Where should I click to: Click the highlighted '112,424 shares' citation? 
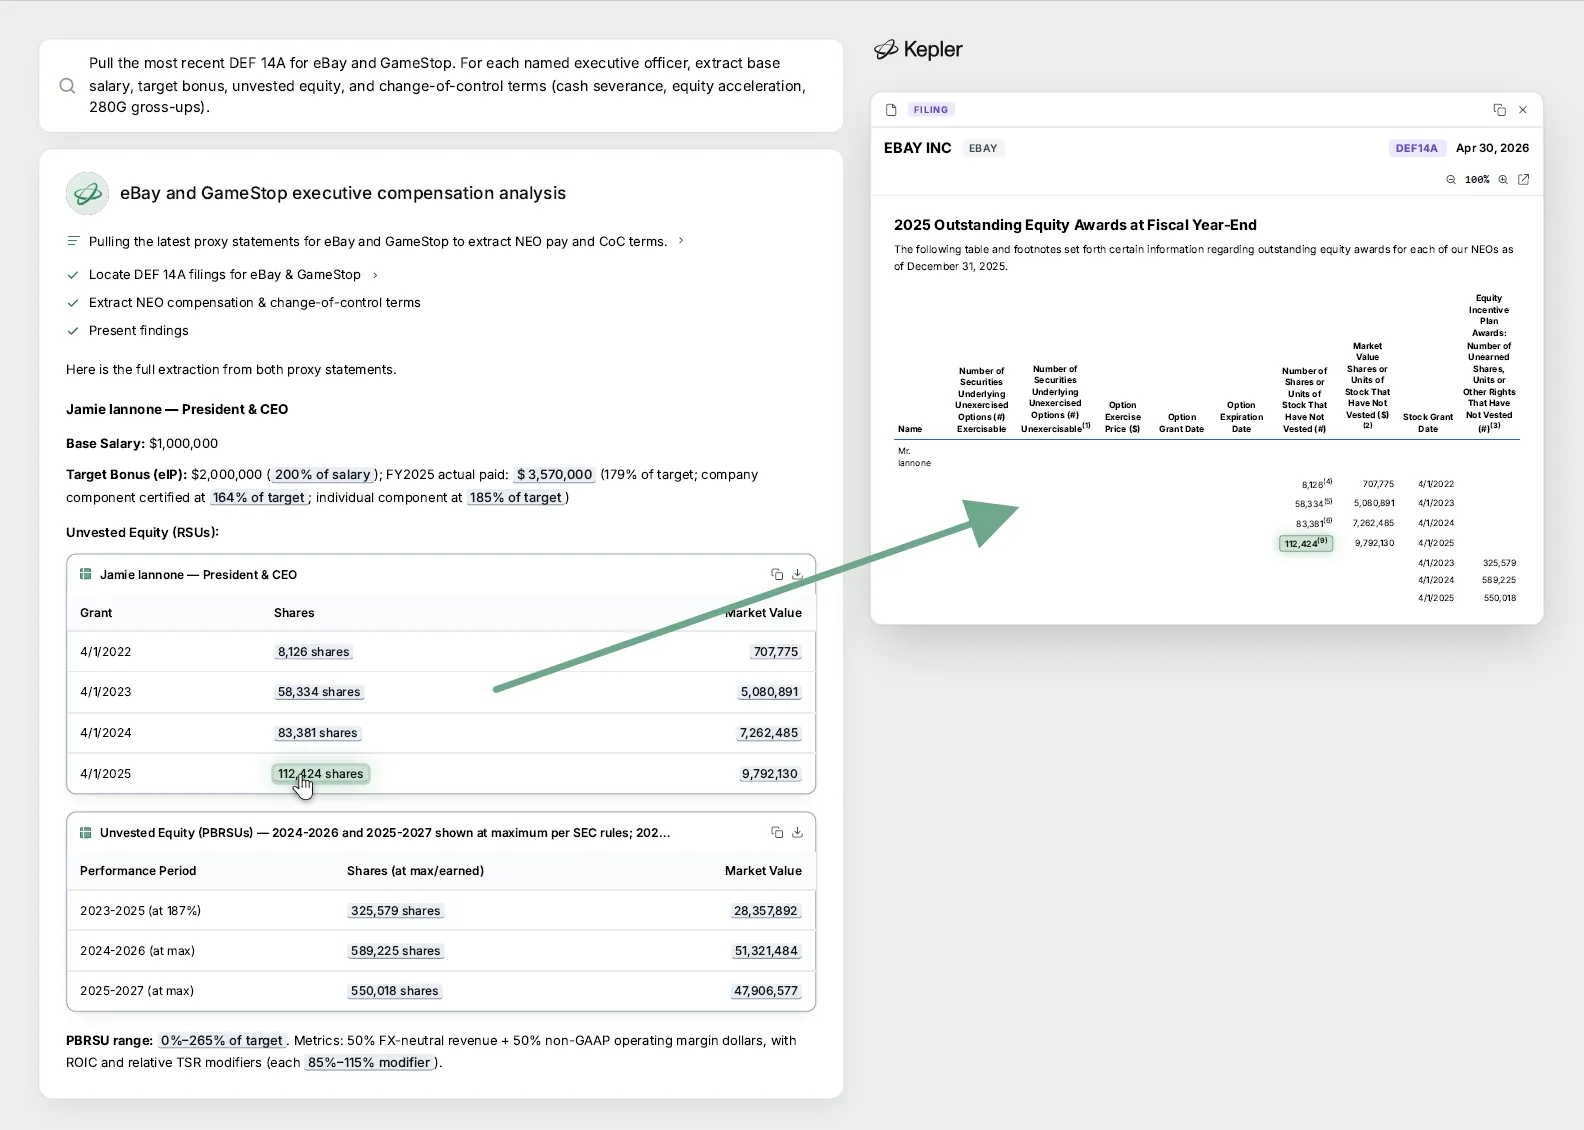coord(320,774)
